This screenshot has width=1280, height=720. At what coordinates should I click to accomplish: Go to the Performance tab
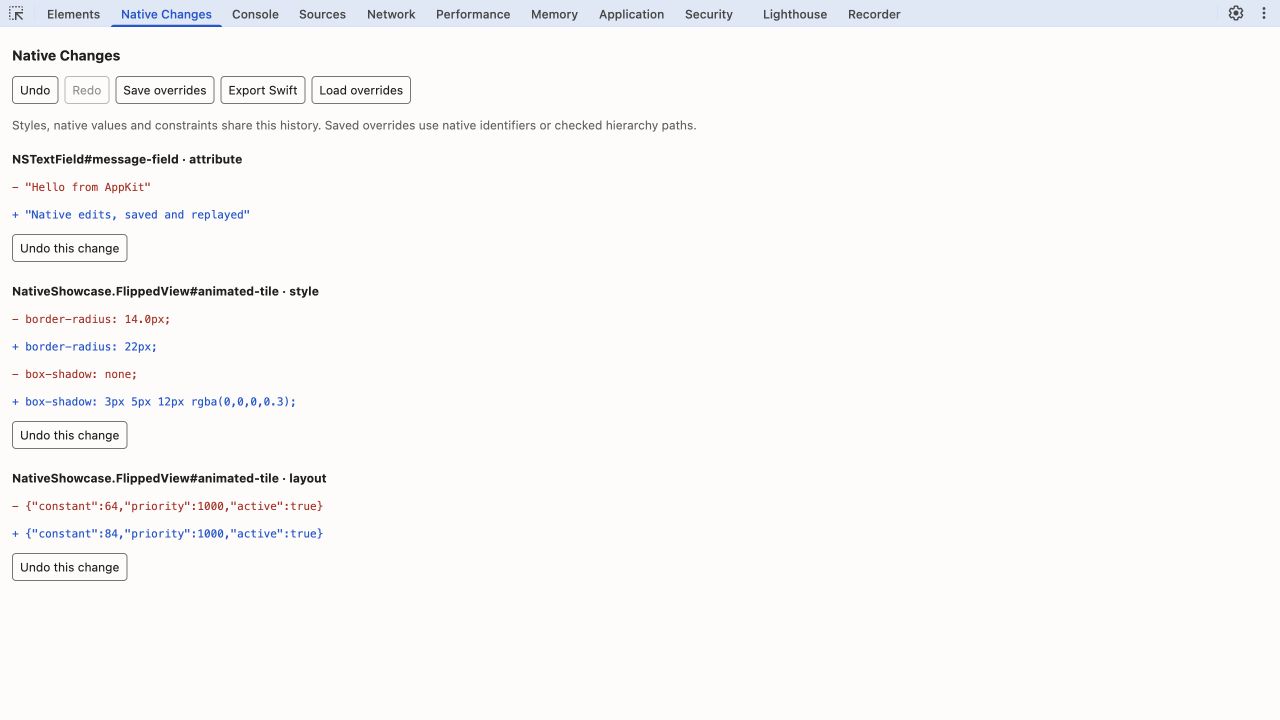(x=473, y=14)
